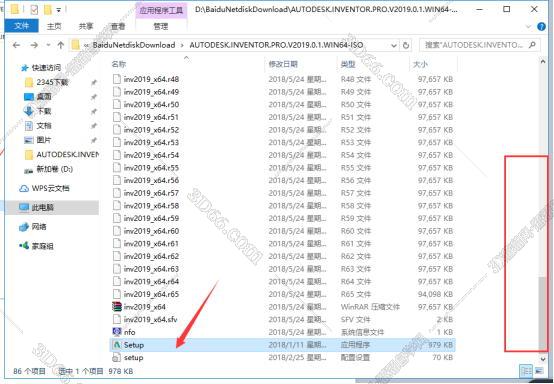The width and height of the screenshot is (554, 384).
Task: Click the 94,098 KB size cell
Action: 435,294
